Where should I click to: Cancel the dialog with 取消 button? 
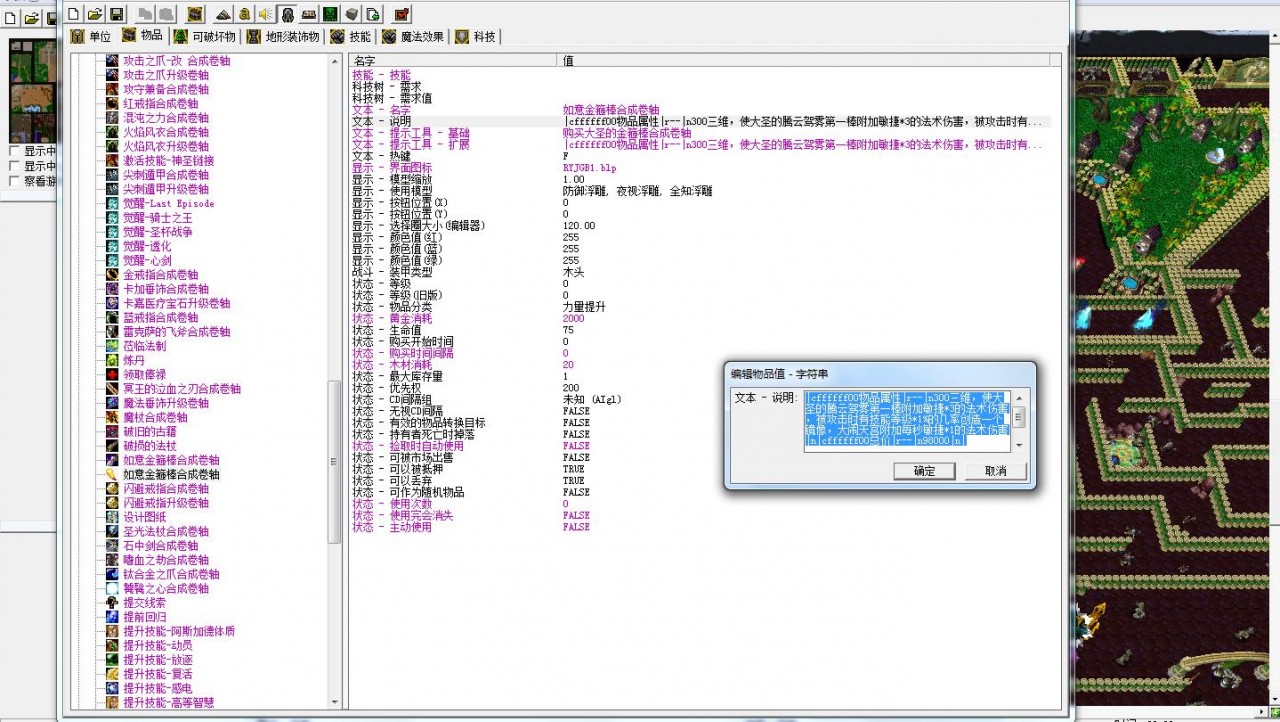point(995,471)
